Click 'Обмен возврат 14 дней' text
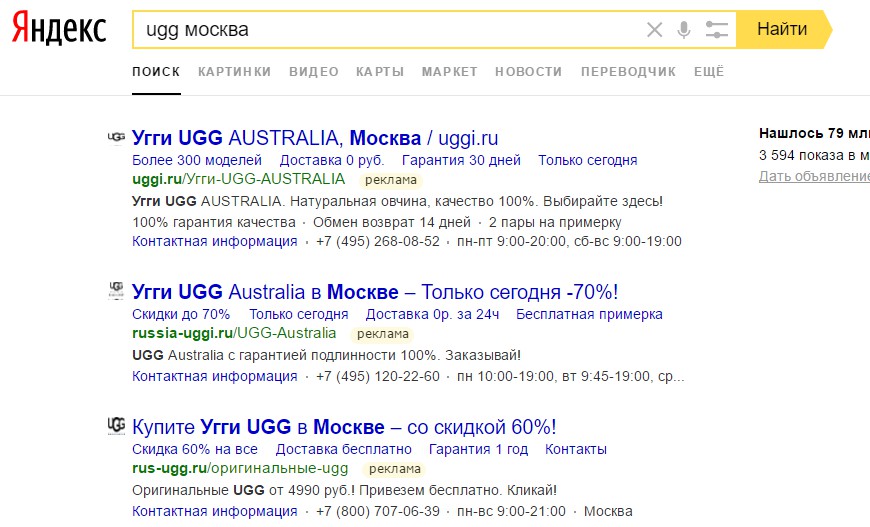 click(392, 222)
